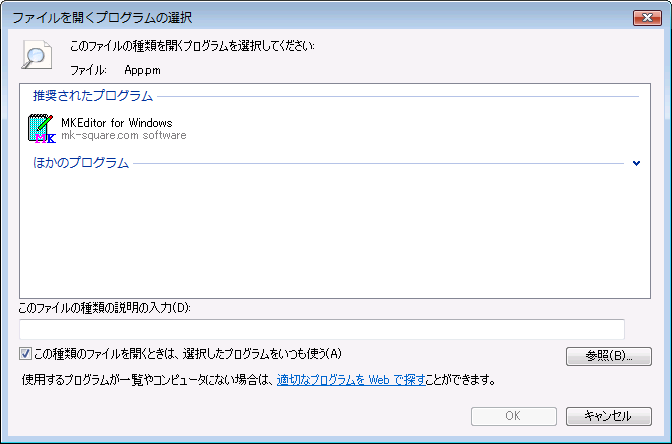Click the 参照(B)... browse button
This screenshot has width=672, height=444.
tap(609, 356)
